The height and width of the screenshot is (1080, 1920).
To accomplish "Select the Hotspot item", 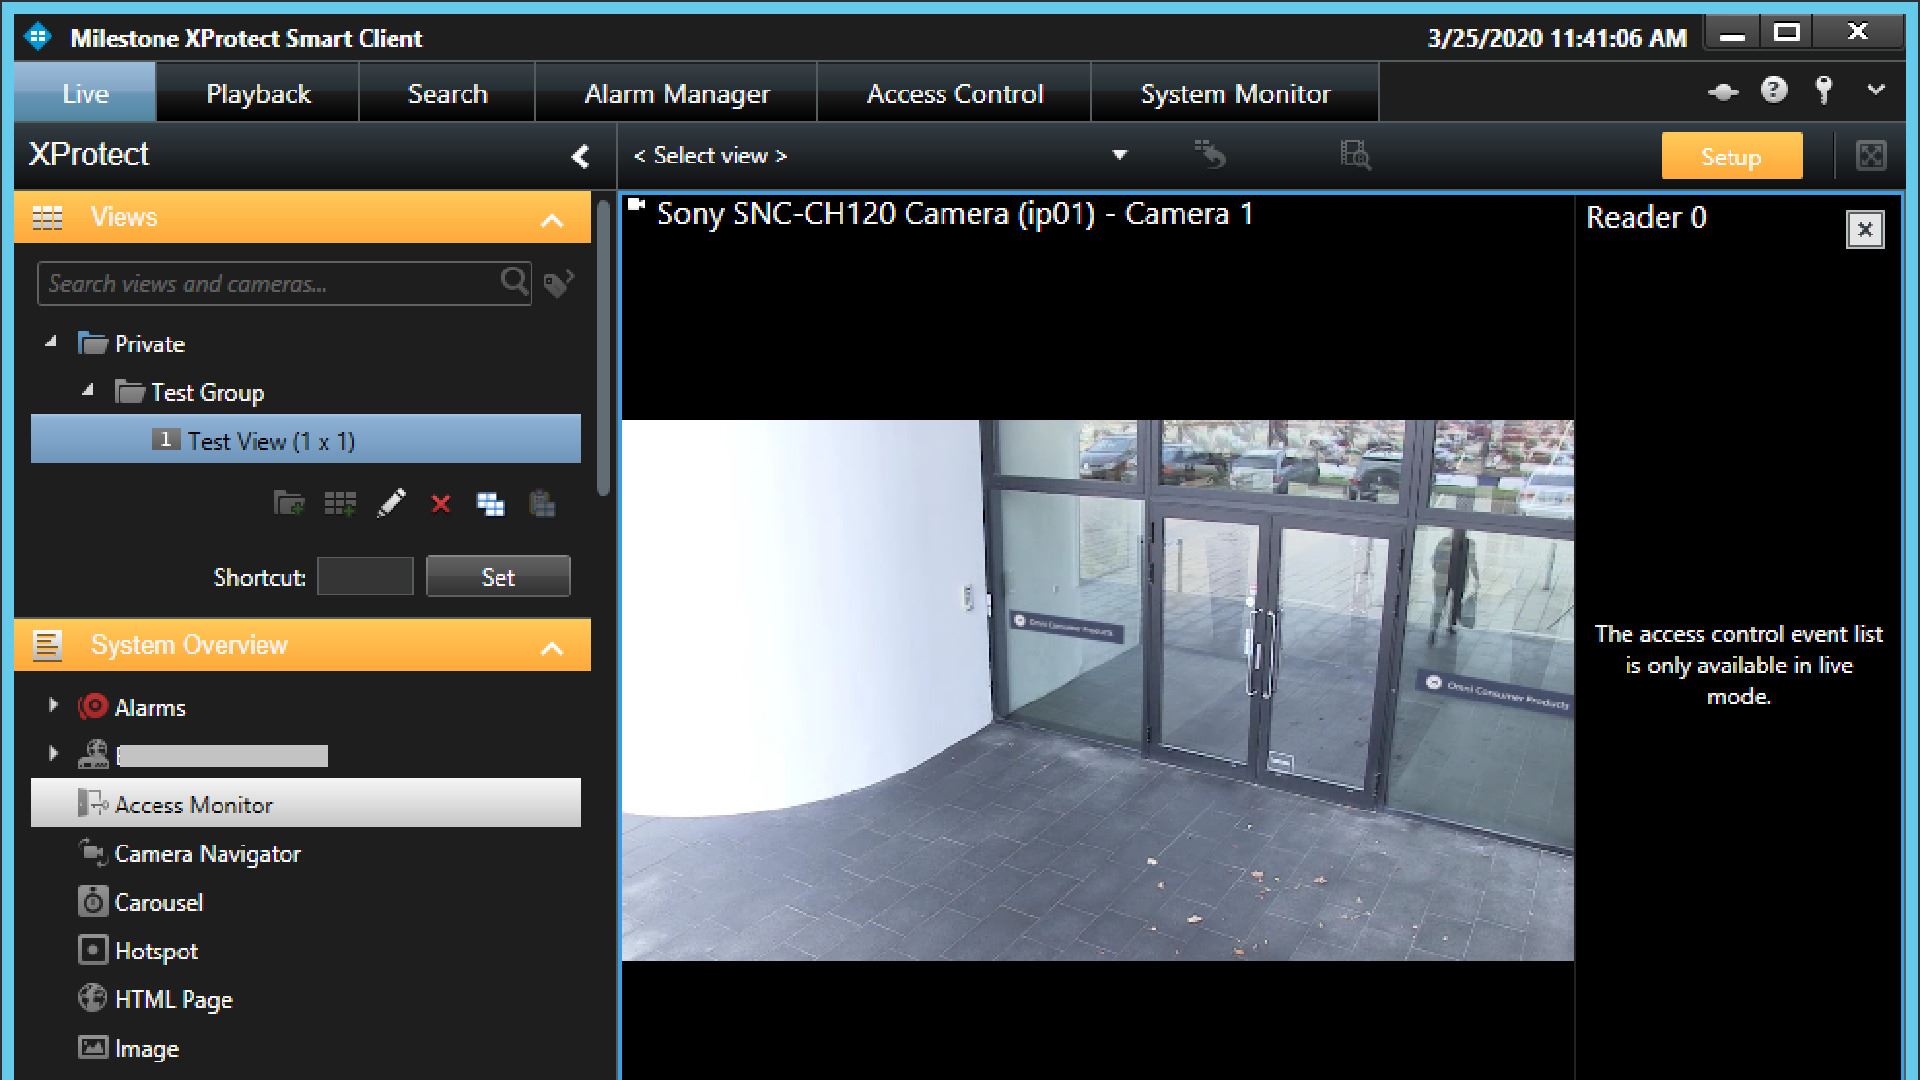I will click(x=156, y=951).
